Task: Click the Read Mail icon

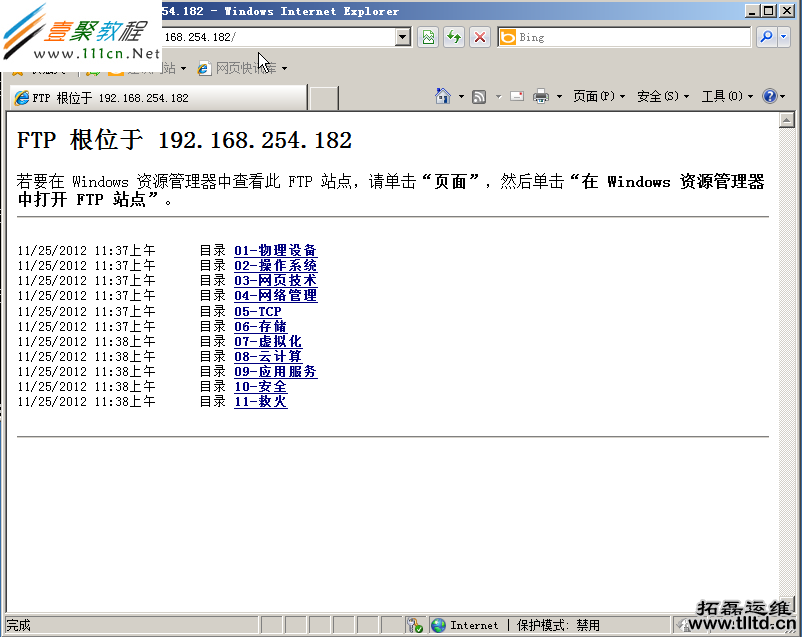Action: click(x=516, y=96)
